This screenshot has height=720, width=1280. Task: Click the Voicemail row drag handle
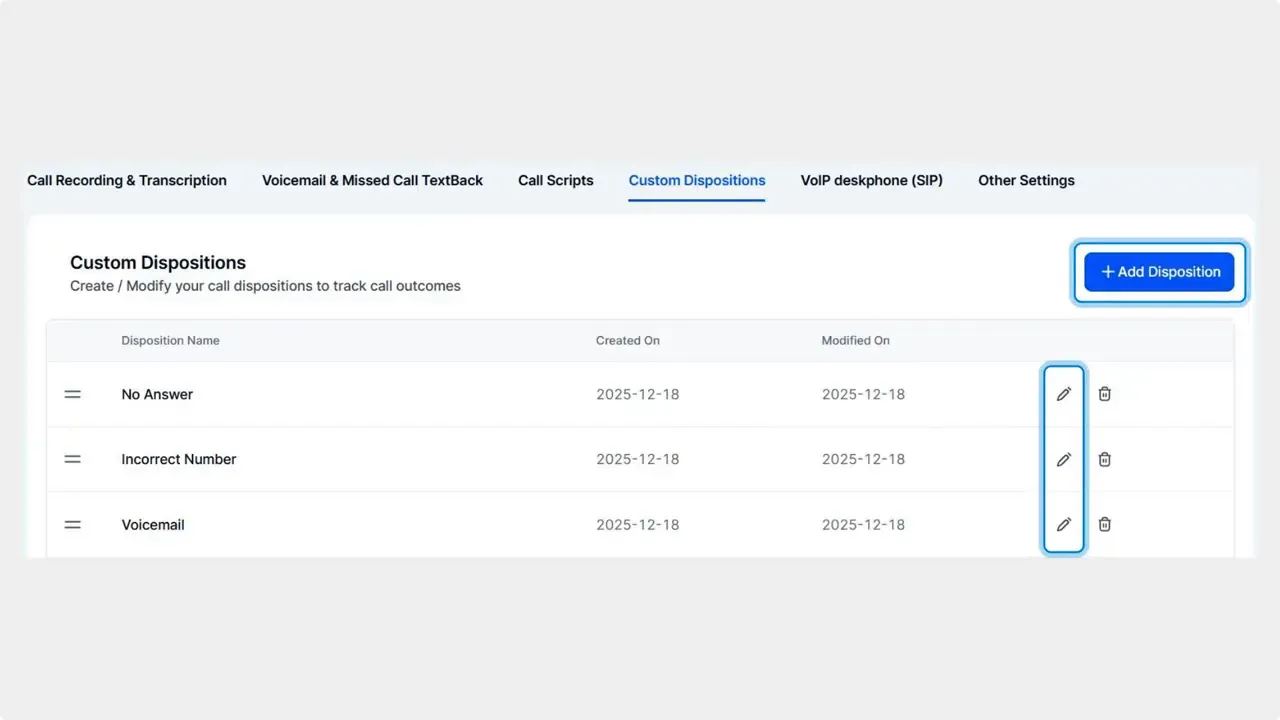[73, 524]
